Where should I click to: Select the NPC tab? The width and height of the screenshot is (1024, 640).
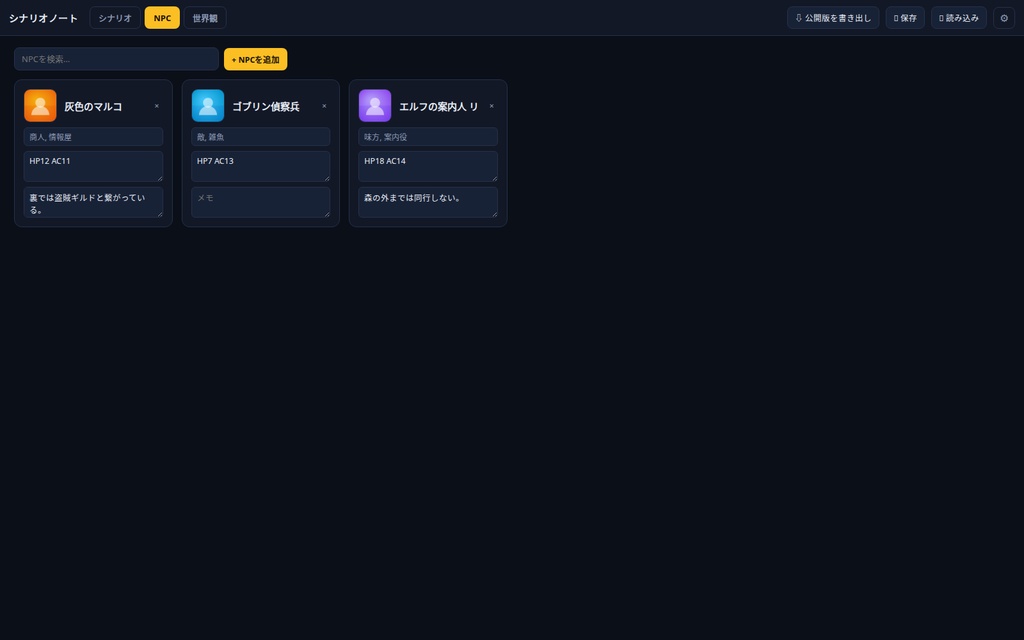pyautogui.click(x=162, y=18)
